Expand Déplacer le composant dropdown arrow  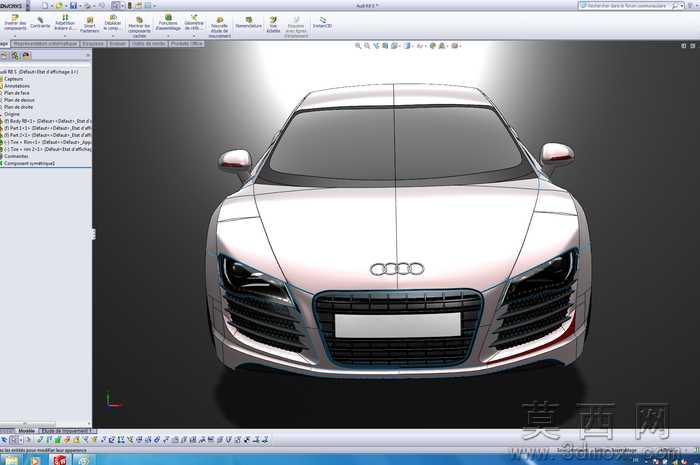112,36
